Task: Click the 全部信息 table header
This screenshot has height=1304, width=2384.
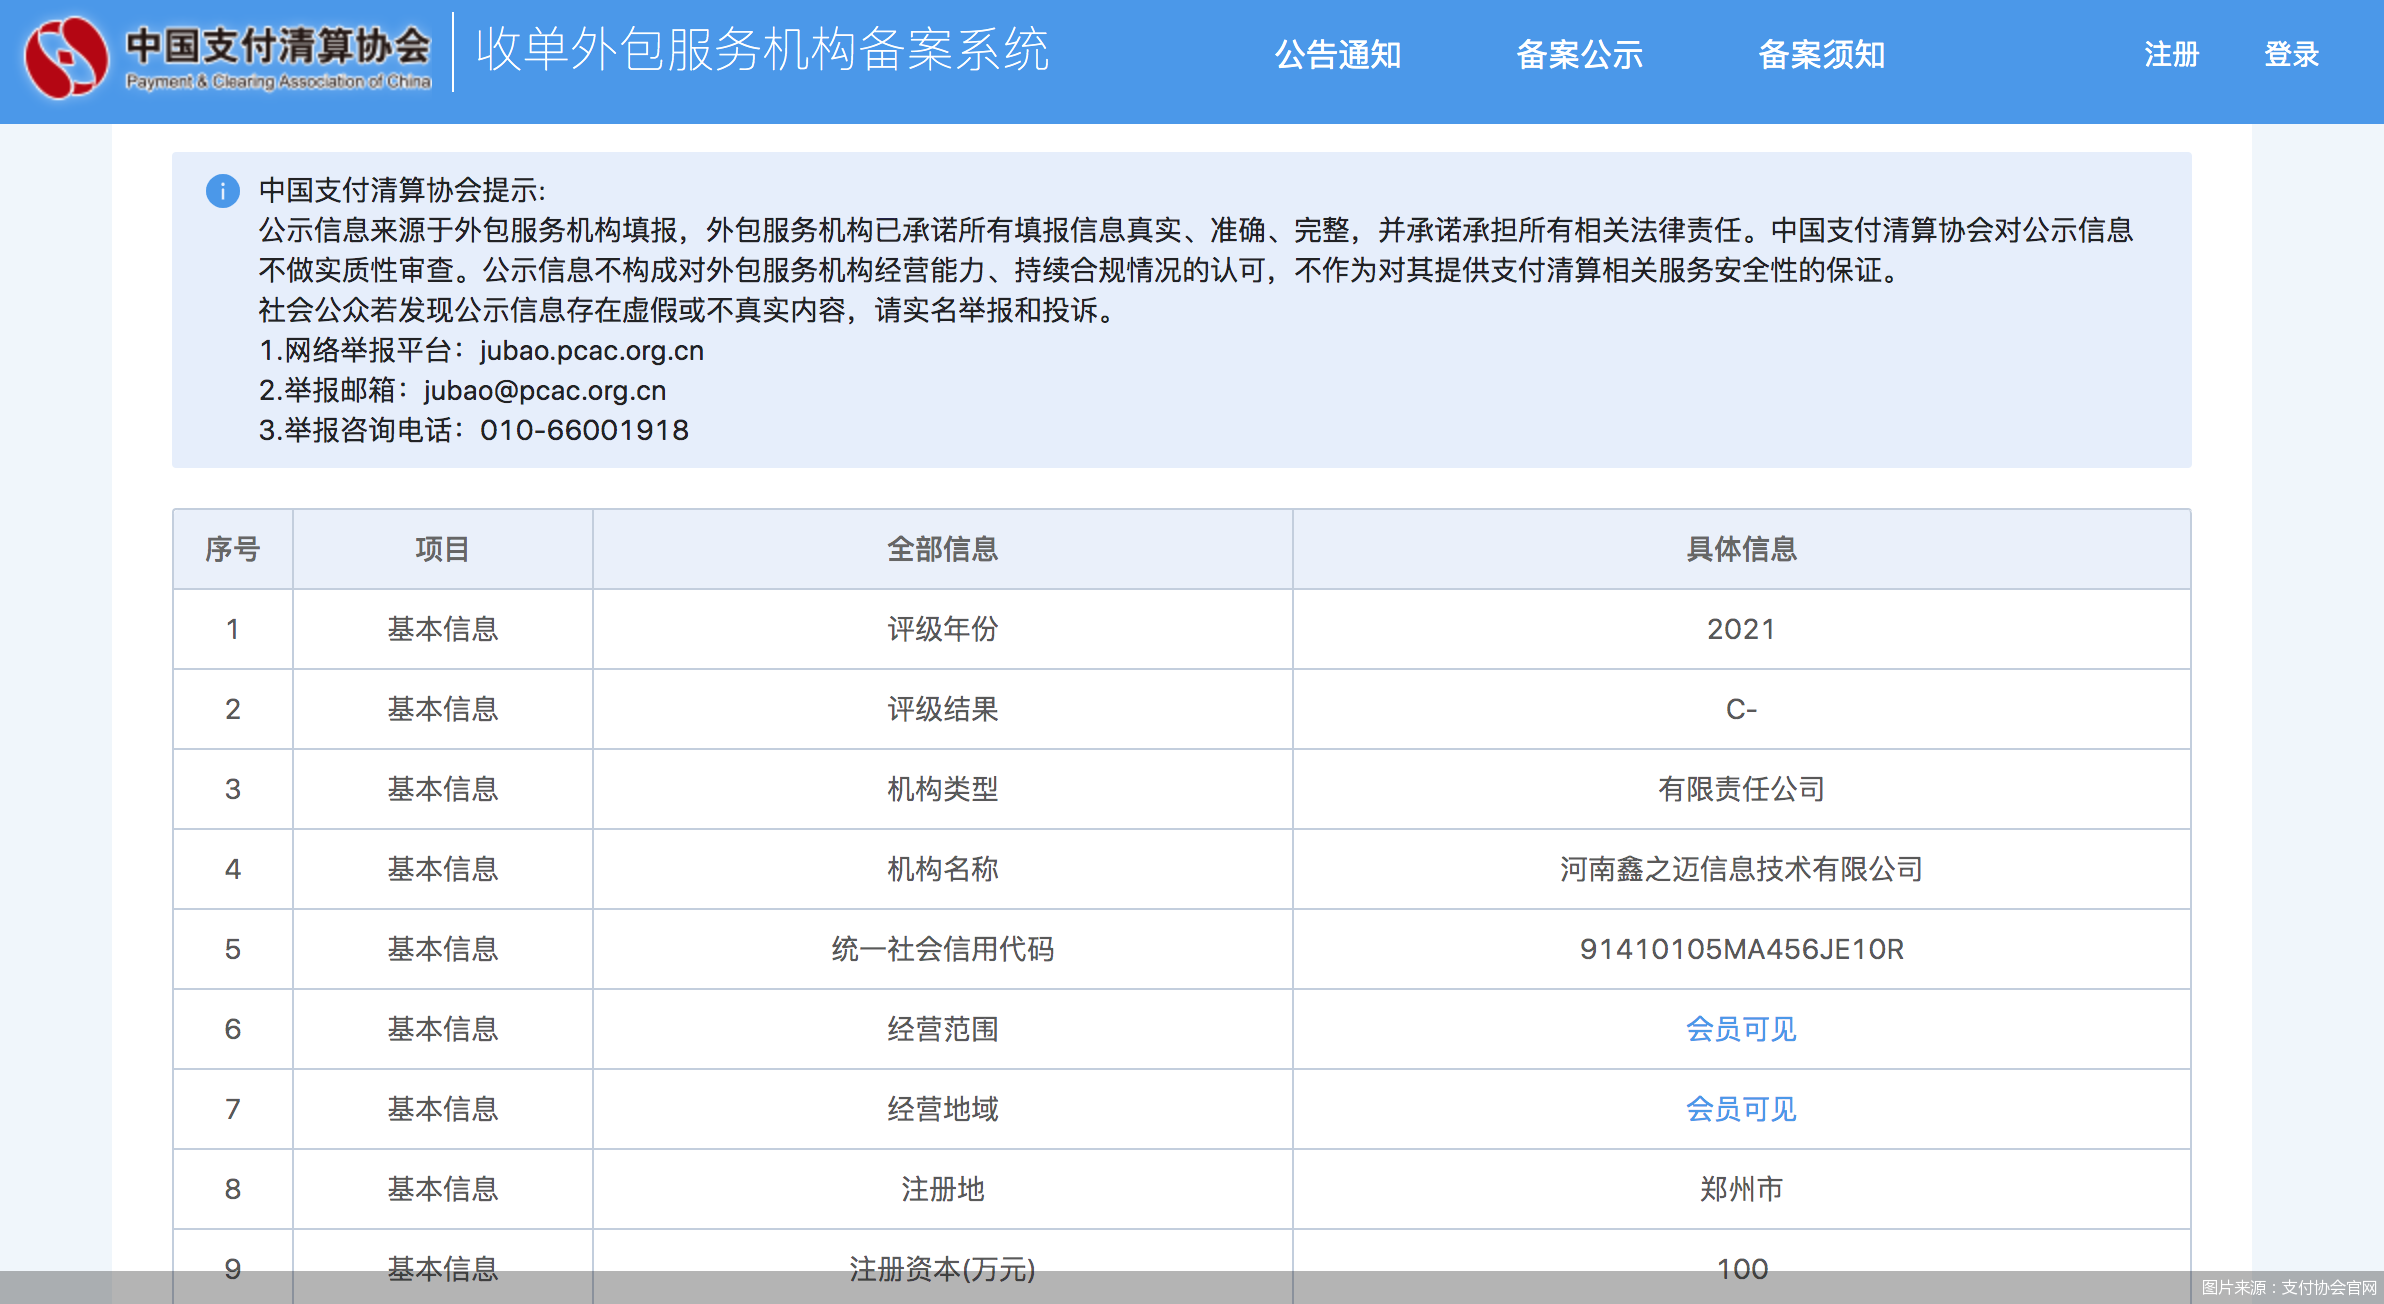Action: [x=942, y=549]
